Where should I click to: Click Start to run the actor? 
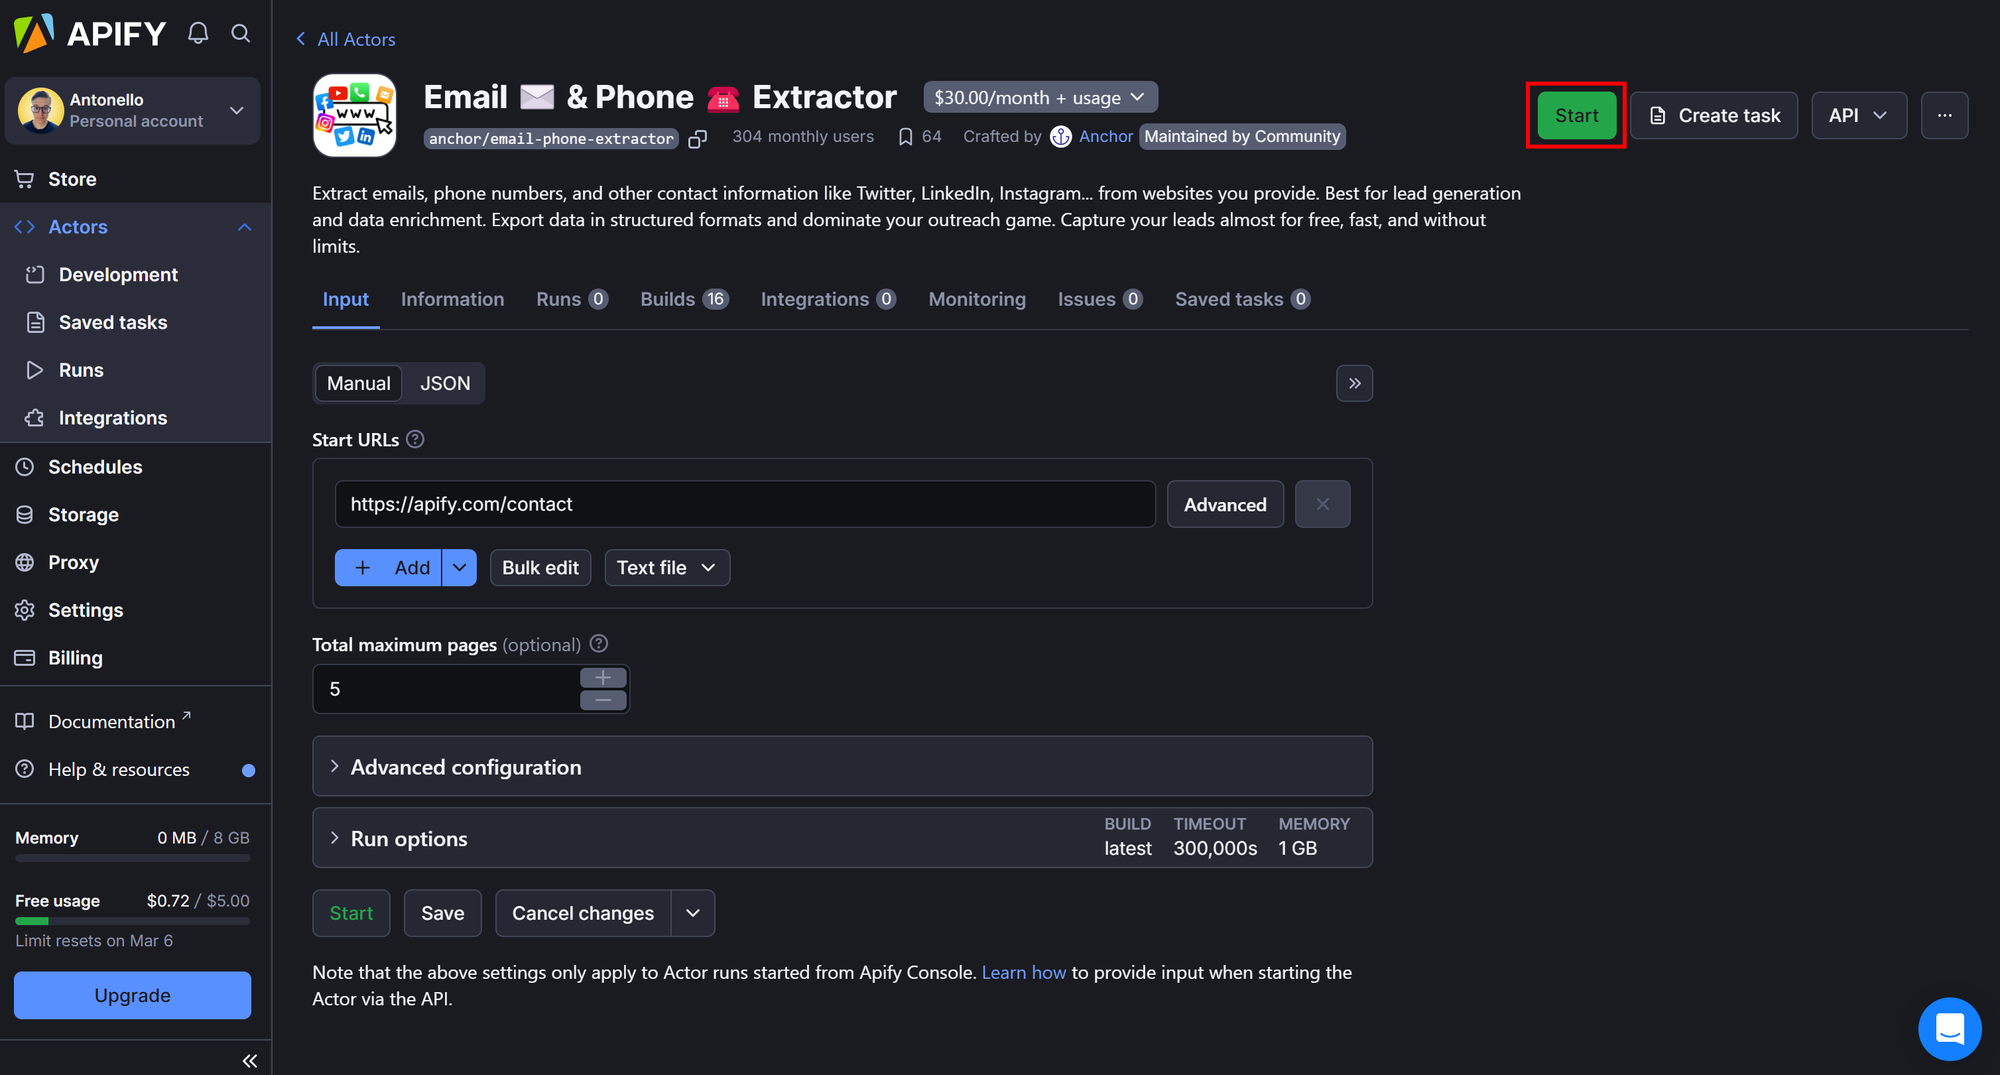(x=1575, y=115)
